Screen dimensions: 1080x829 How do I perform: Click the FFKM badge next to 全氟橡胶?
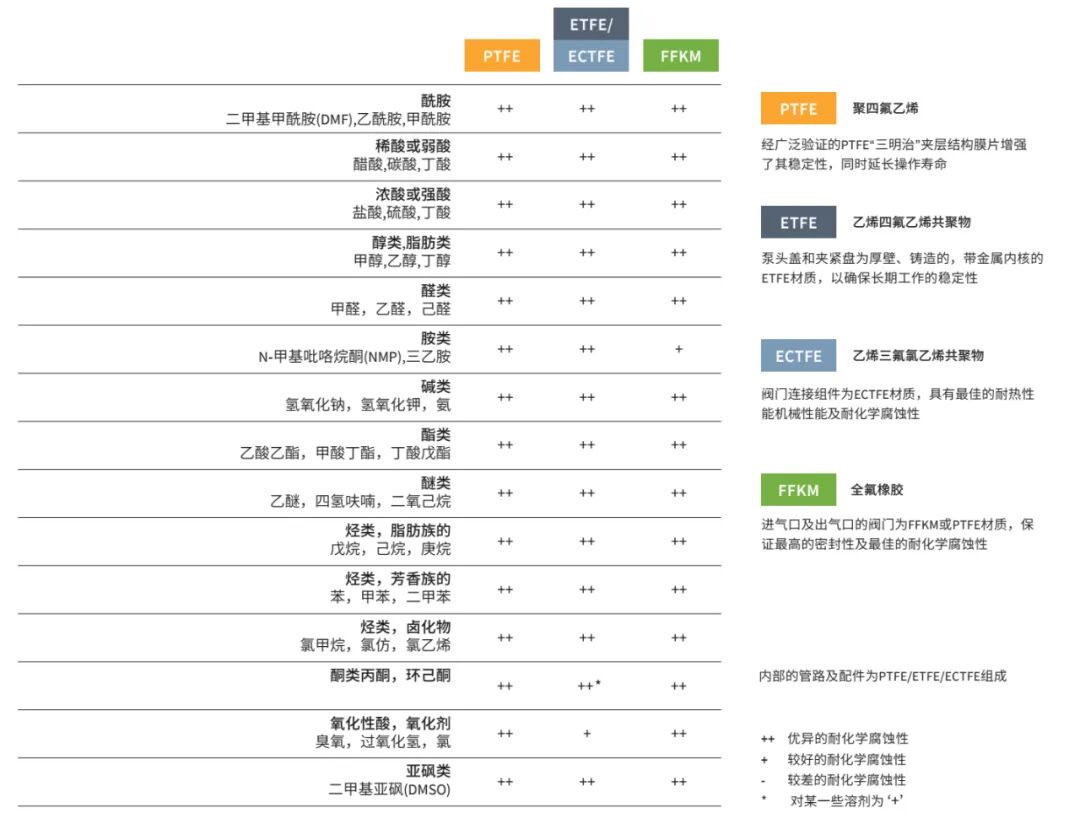[797, 490]
